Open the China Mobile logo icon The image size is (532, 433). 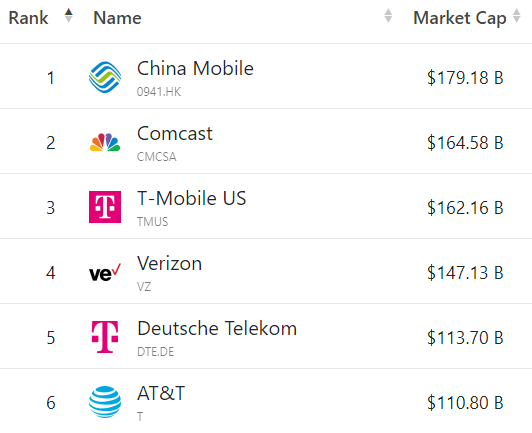tap(105, 77)
